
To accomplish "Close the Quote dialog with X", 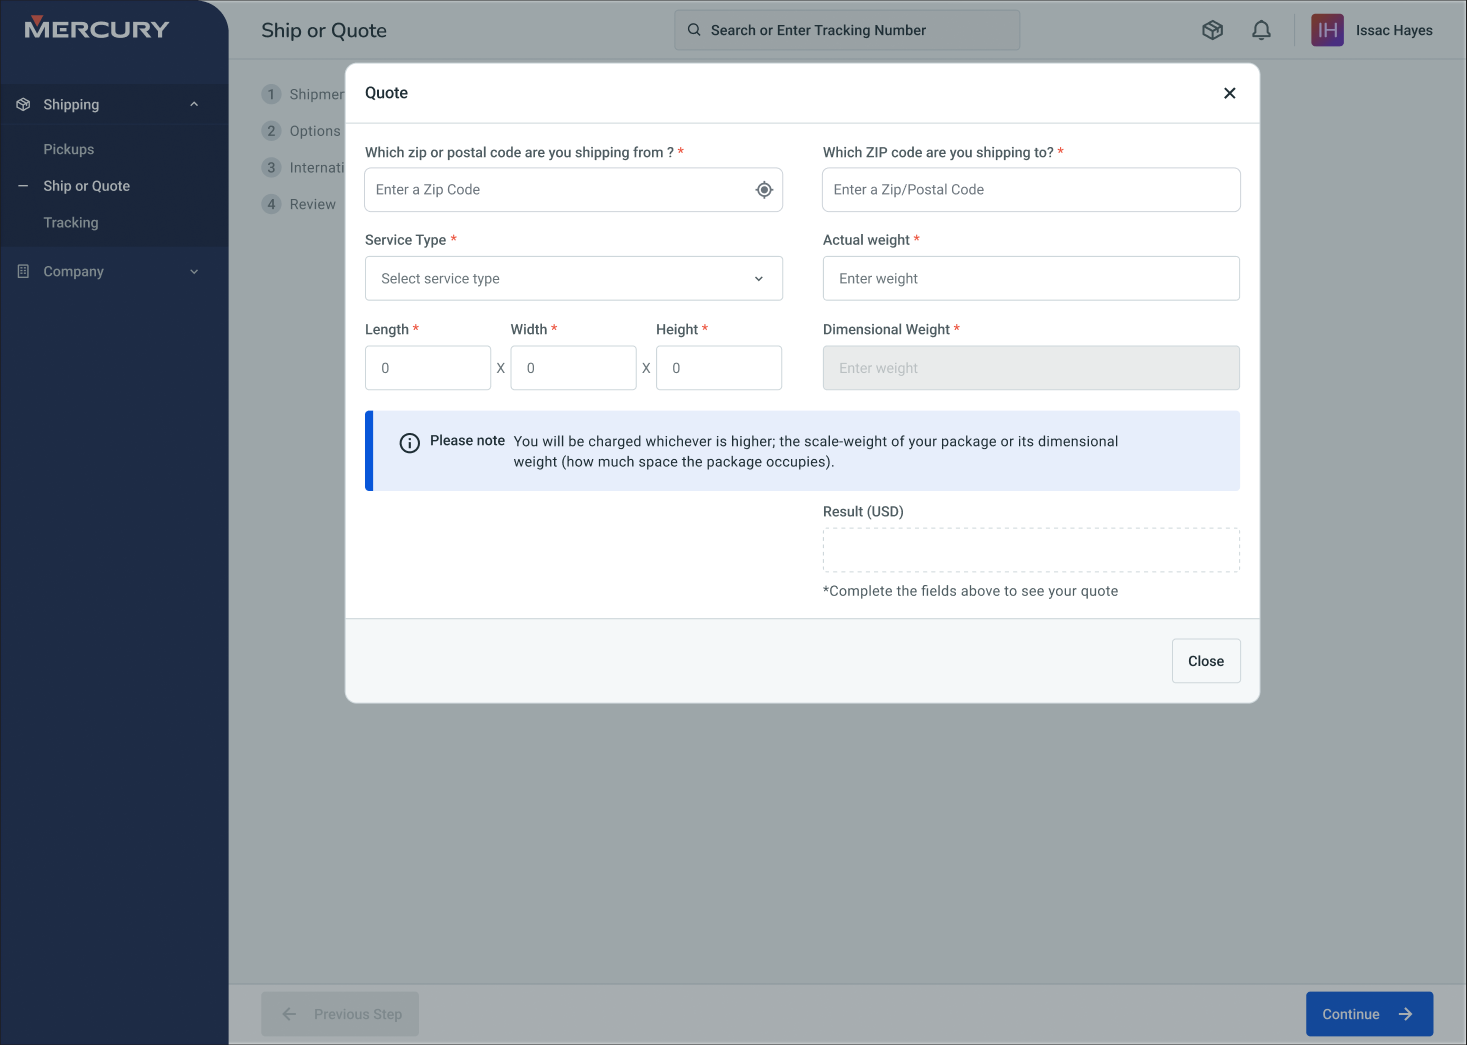I will coord(1230,93).
